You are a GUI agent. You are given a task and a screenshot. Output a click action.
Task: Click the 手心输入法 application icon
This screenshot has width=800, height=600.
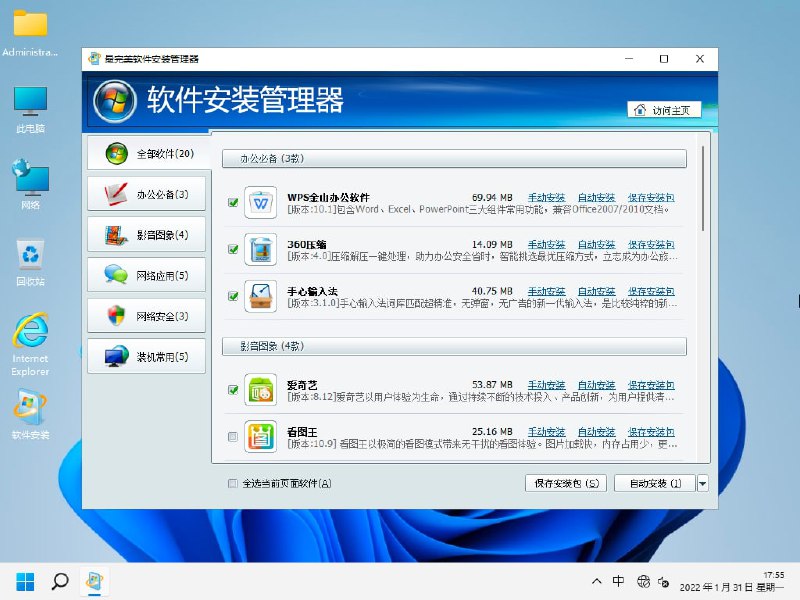(x=259, y=297)
